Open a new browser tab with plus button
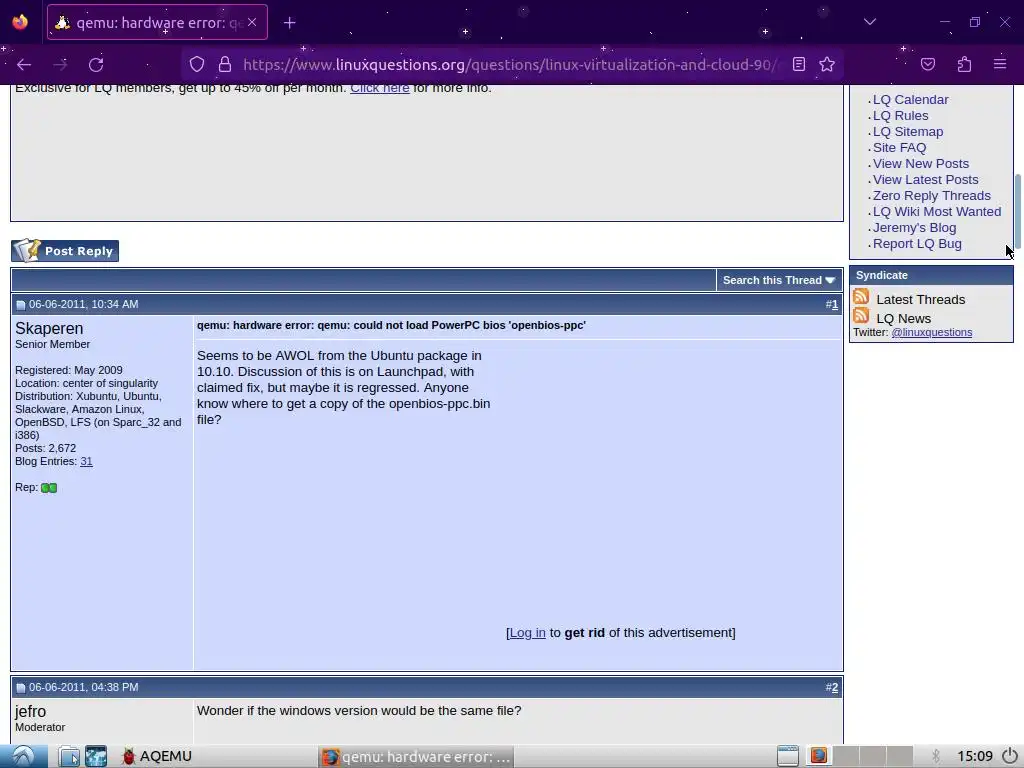1024x768 pixels. (290, 23)
